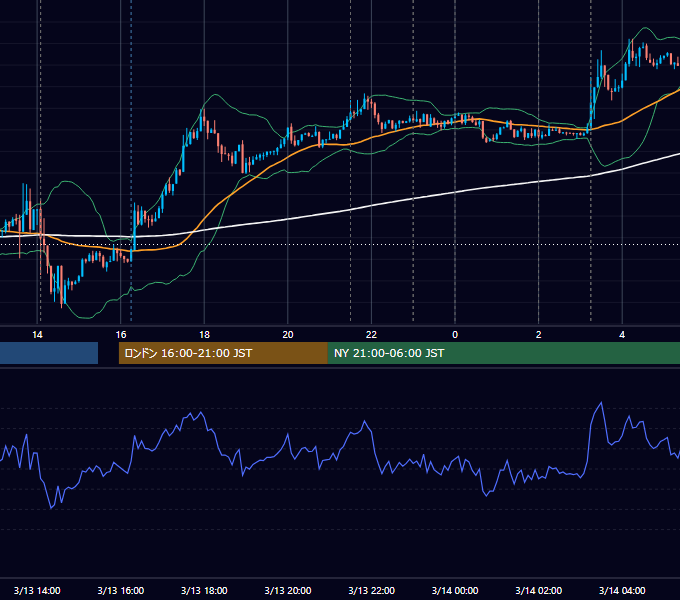Click the 3/13 22:00 date label
The image size is (680, 600).
[372, 590]
